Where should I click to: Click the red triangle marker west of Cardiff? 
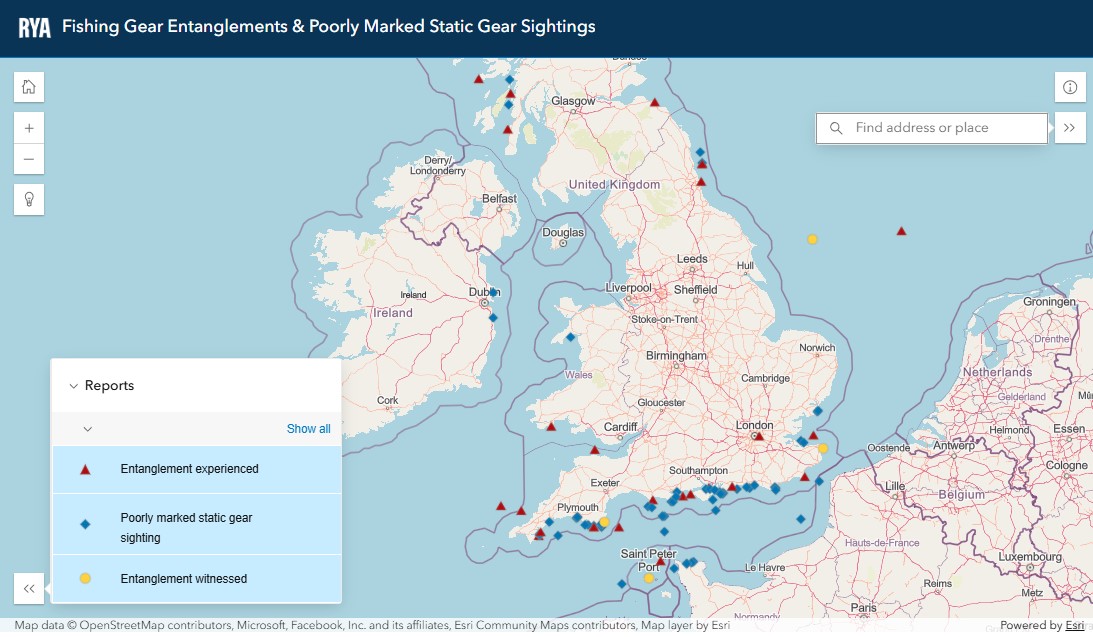(551, 426)
